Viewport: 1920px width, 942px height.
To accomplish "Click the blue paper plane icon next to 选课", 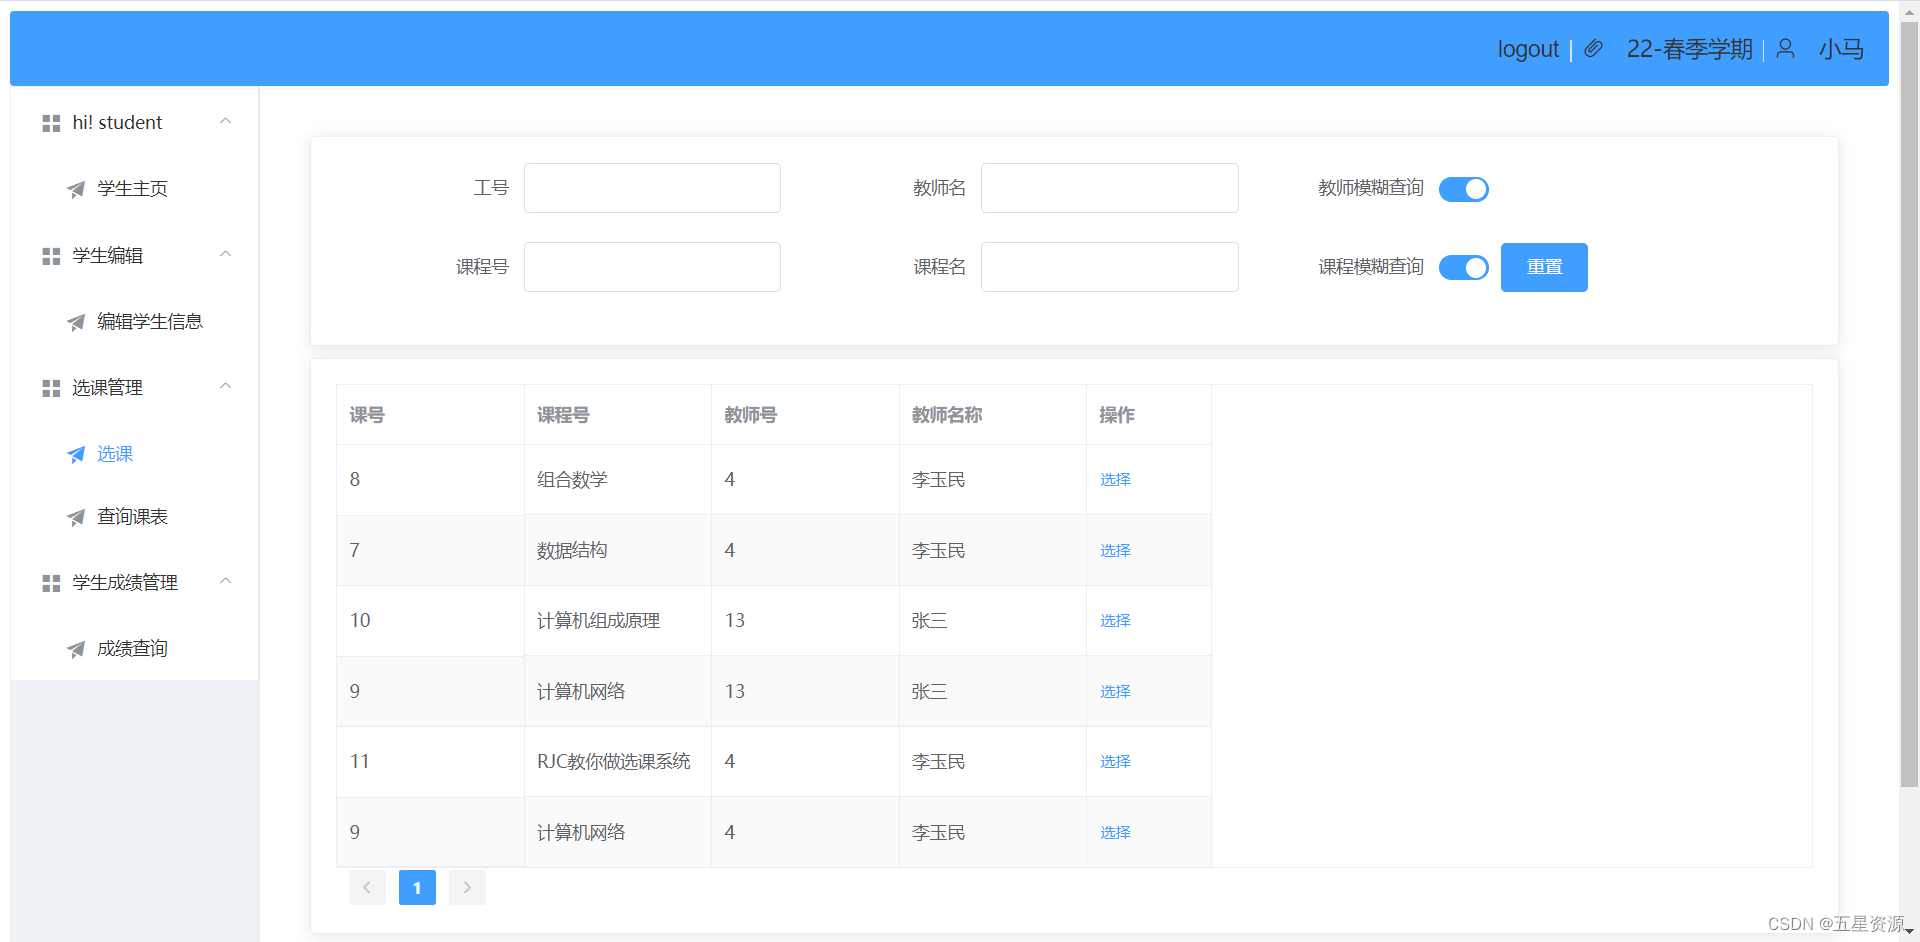I will point(76,454).
